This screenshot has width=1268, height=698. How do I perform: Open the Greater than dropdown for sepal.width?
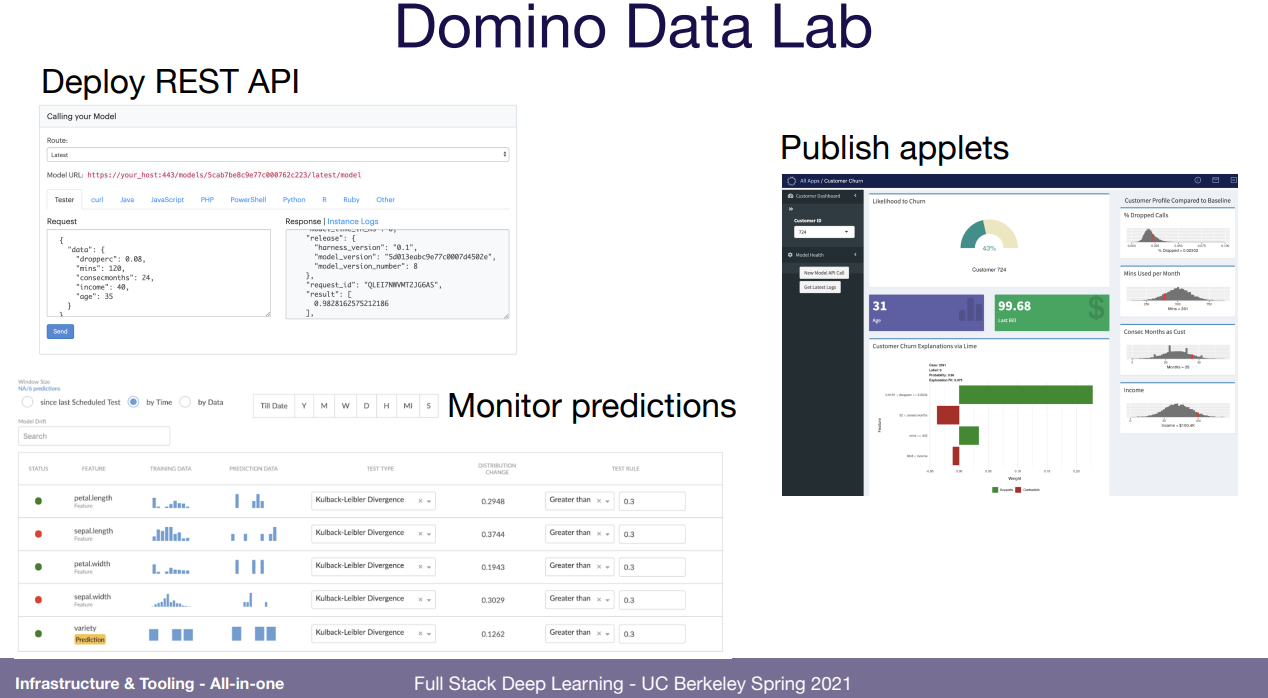[x=579, y=599]
